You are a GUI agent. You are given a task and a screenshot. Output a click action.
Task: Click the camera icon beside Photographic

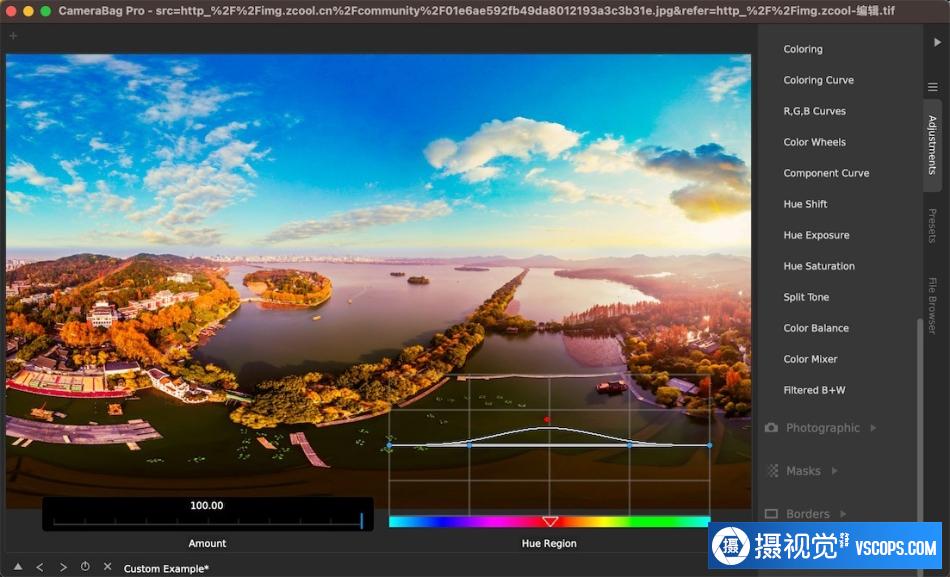tap(771, 428)
